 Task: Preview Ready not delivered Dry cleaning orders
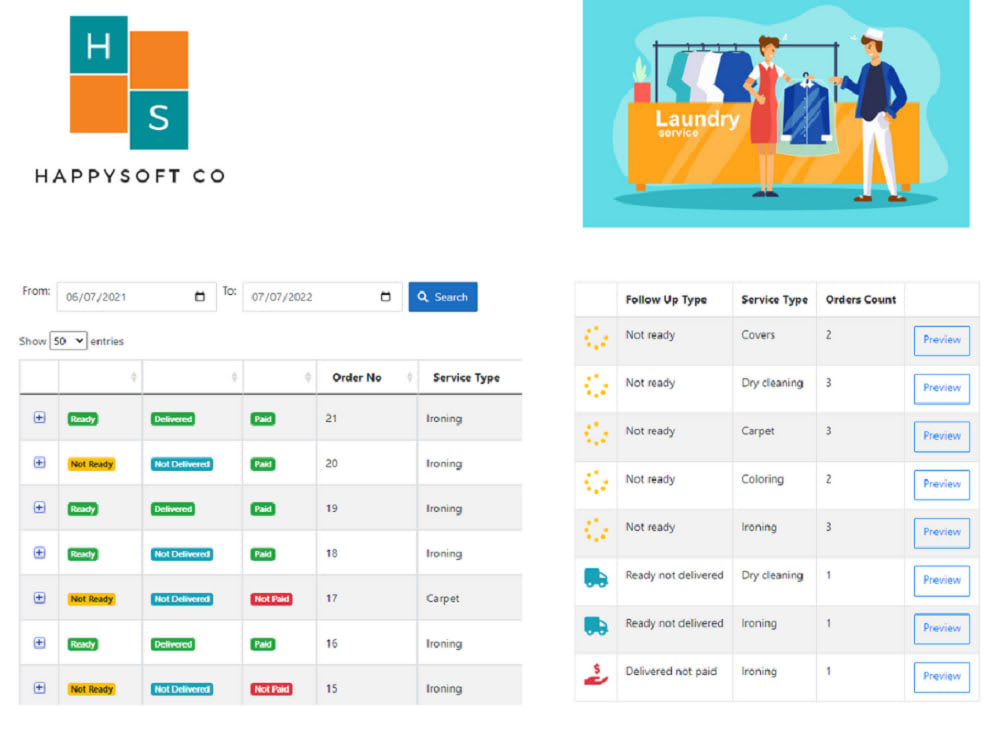(941, 580)
